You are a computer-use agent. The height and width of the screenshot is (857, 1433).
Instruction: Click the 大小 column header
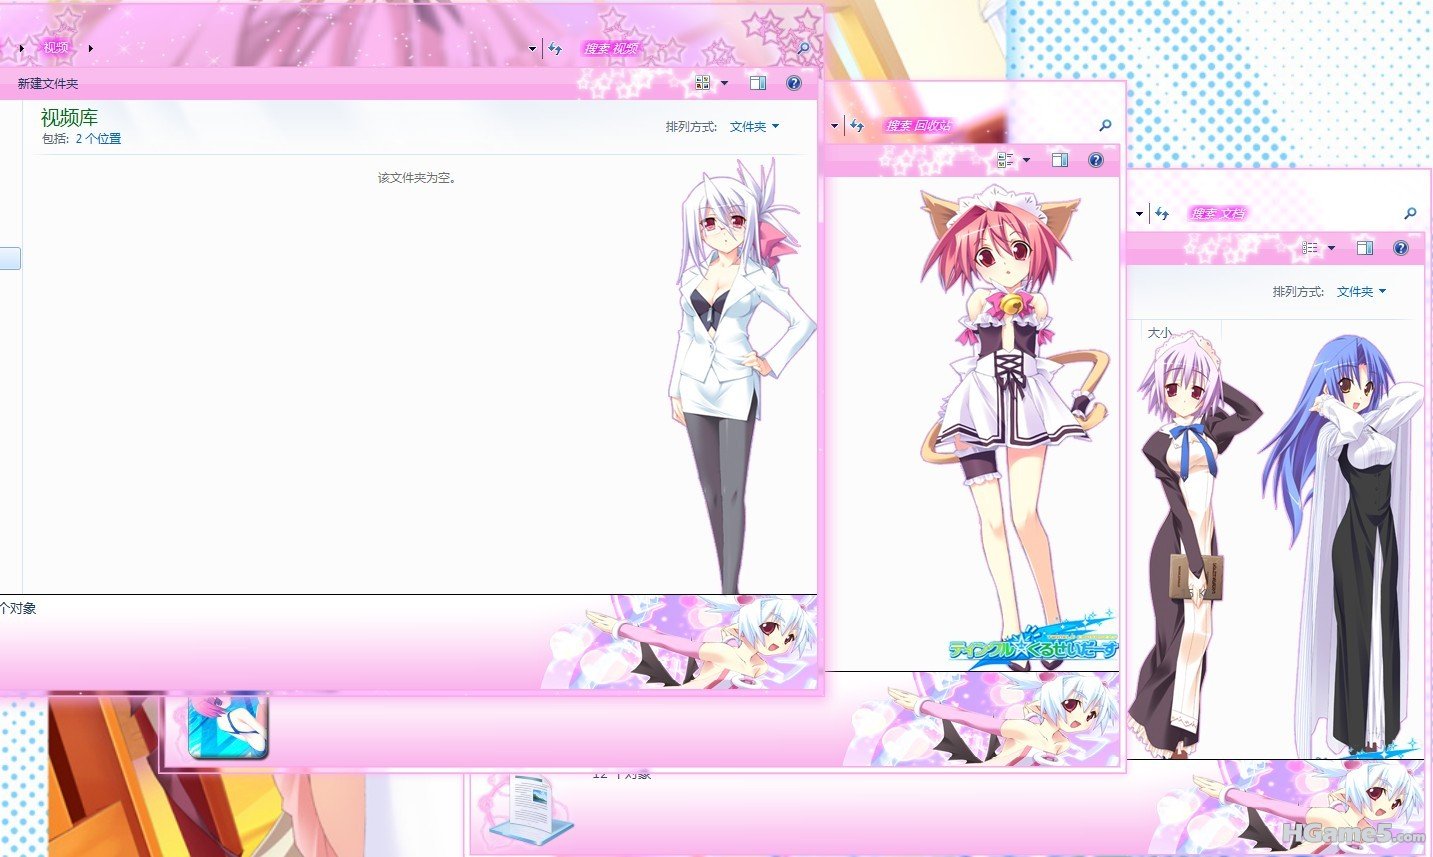click(x=1160, y=333)
